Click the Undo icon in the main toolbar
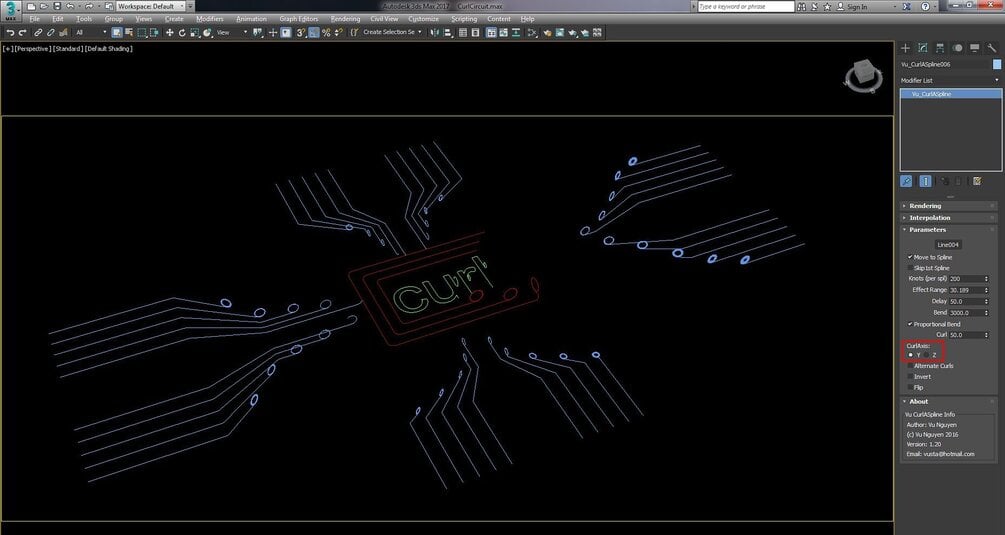 tap(10, 33)
